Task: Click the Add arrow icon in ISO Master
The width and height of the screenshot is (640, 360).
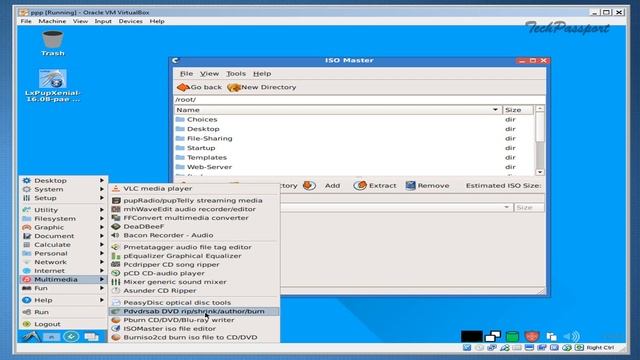Action: (309, 185)
